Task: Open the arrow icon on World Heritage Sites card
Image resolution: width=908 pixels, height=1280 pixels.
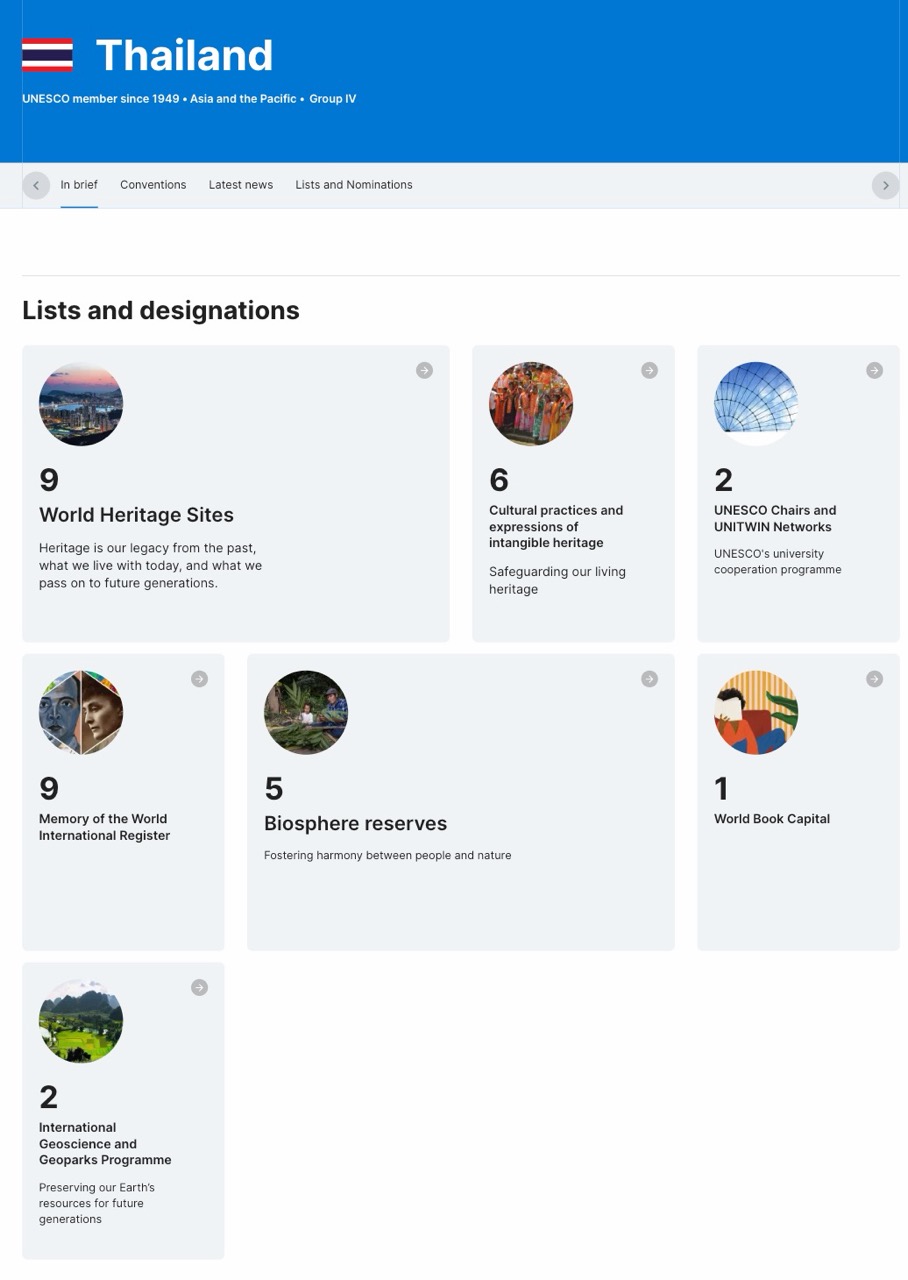Action: (424, 370)
